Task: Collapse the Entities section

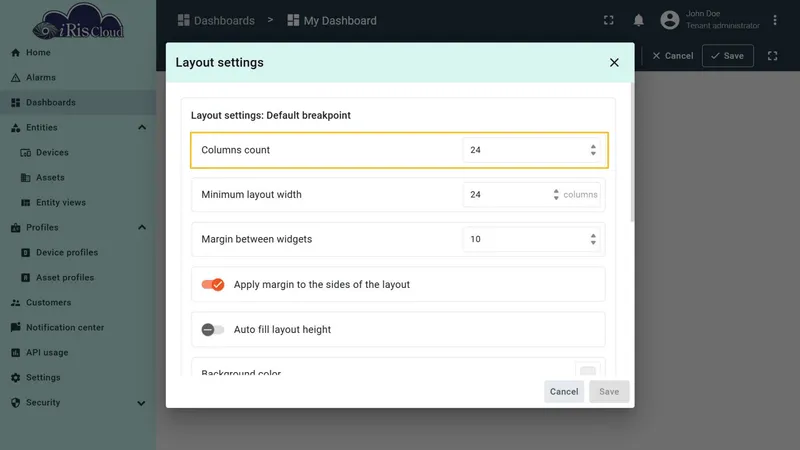Action: 142,128
